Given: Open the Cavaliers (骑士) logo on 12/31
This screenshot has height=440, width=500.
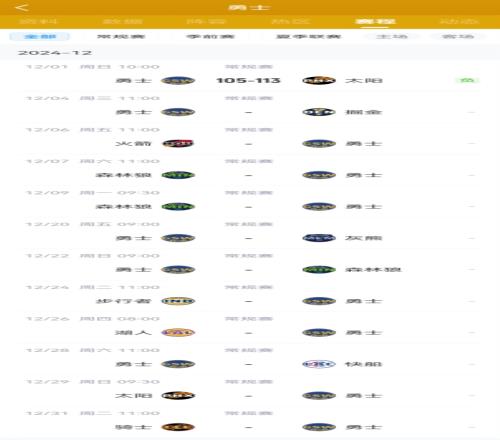Looking at the screenshot, I should pyautogui.click(x=178, y=427).
